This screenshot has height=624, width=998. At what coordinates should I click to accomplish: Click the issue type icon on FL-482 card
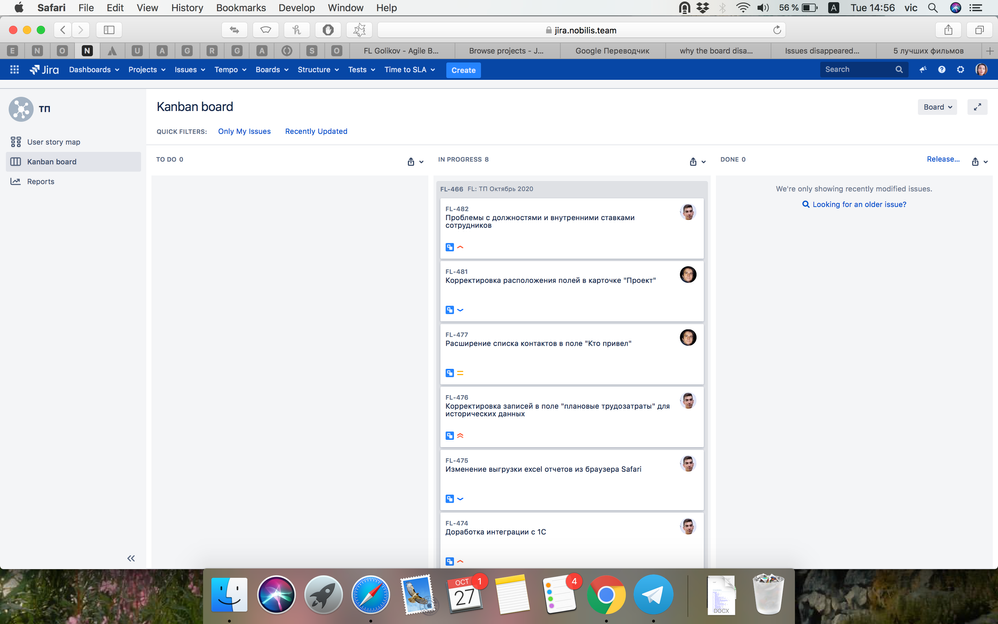(449, 247)
